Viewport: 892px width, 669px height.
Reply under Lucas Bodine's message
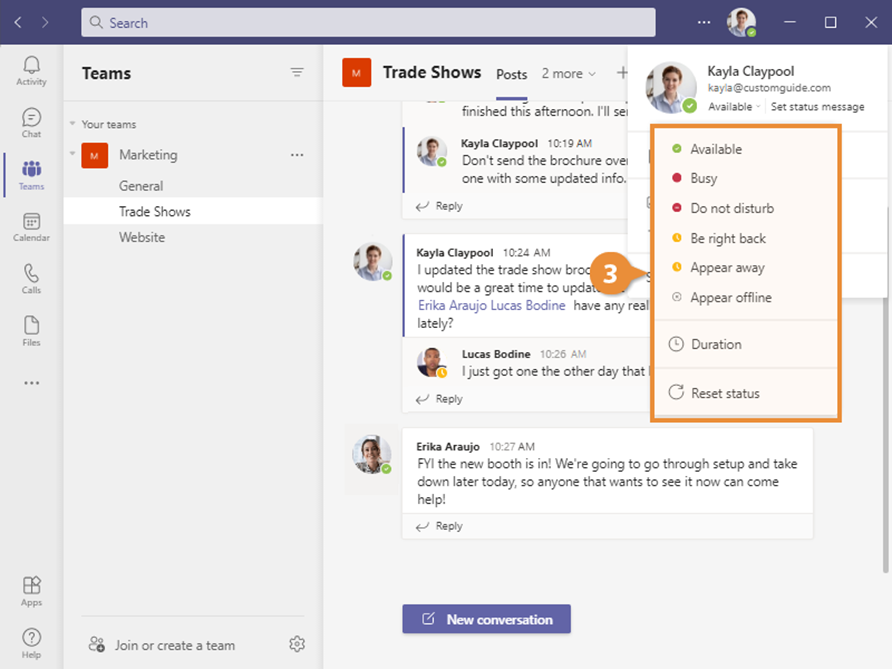coord(439,399)
